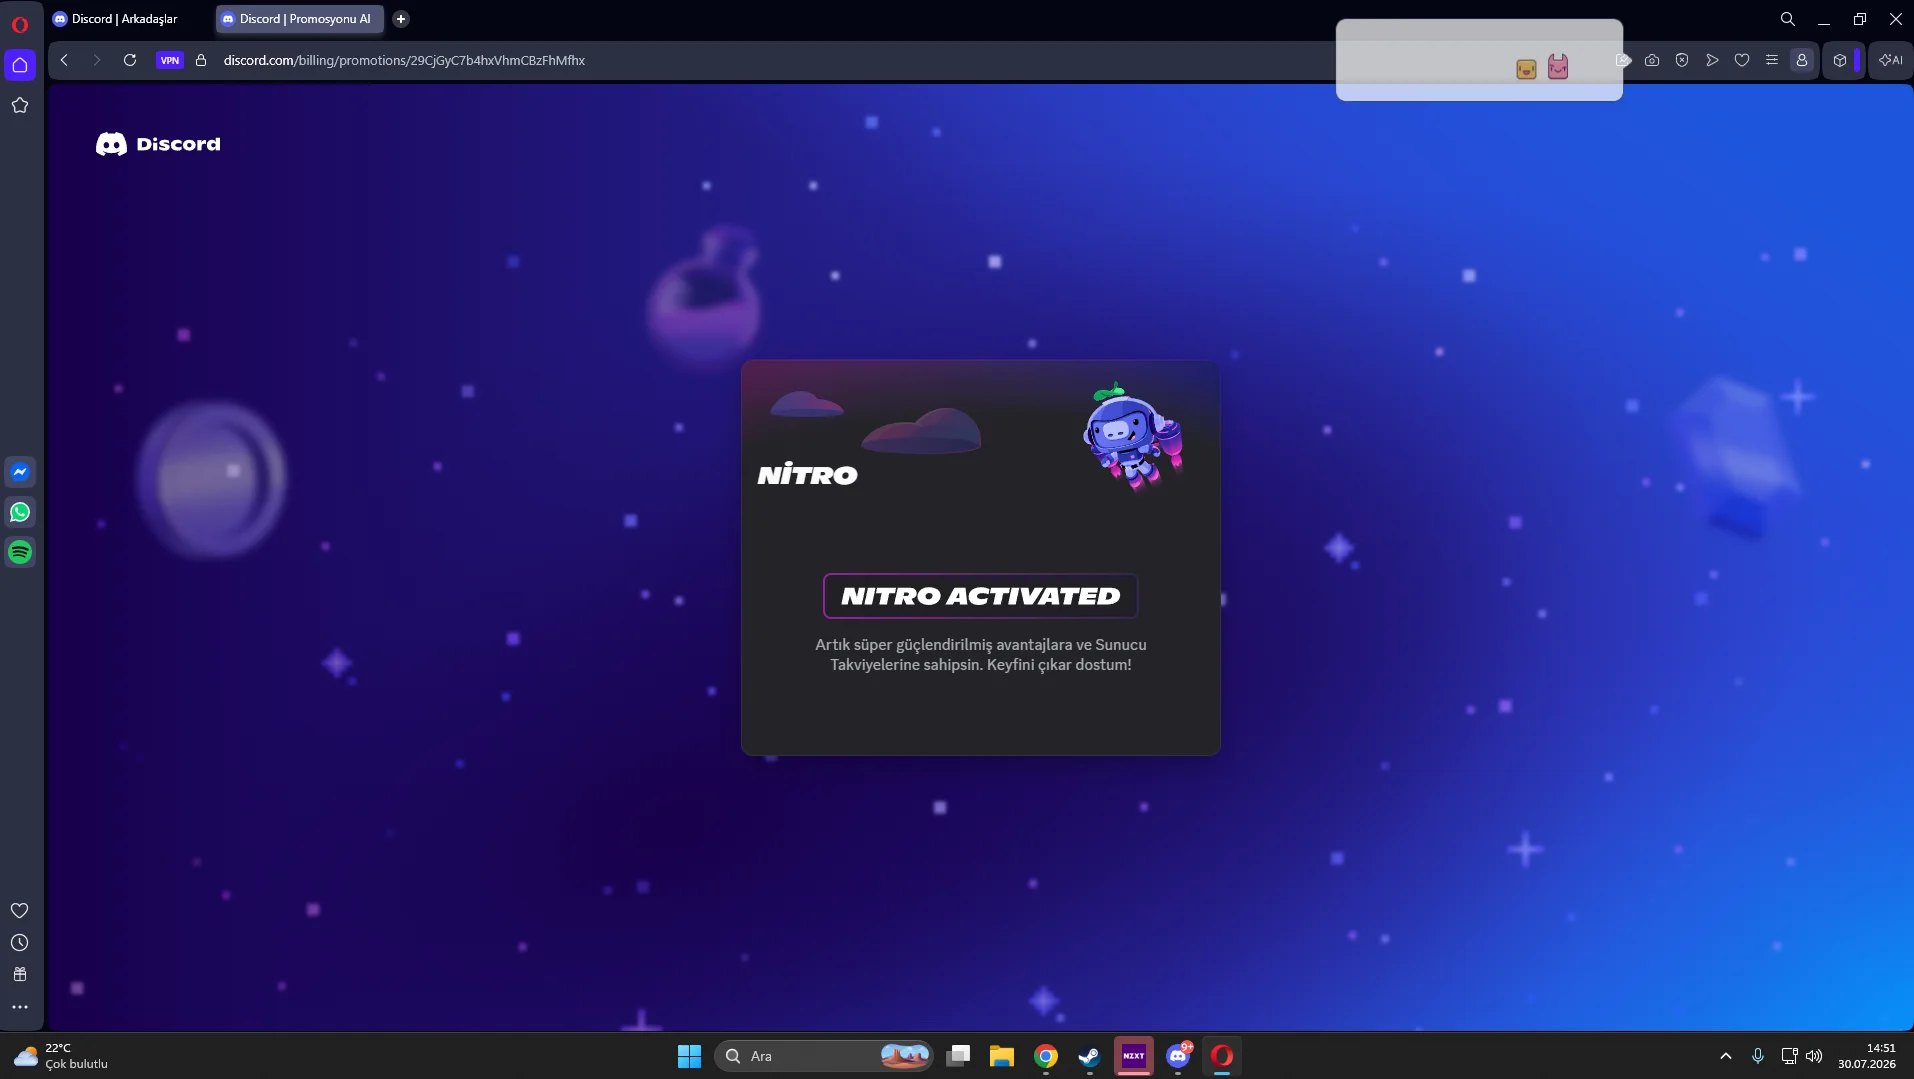Open the ad blocker shield icon

[x=1682, y=60]
